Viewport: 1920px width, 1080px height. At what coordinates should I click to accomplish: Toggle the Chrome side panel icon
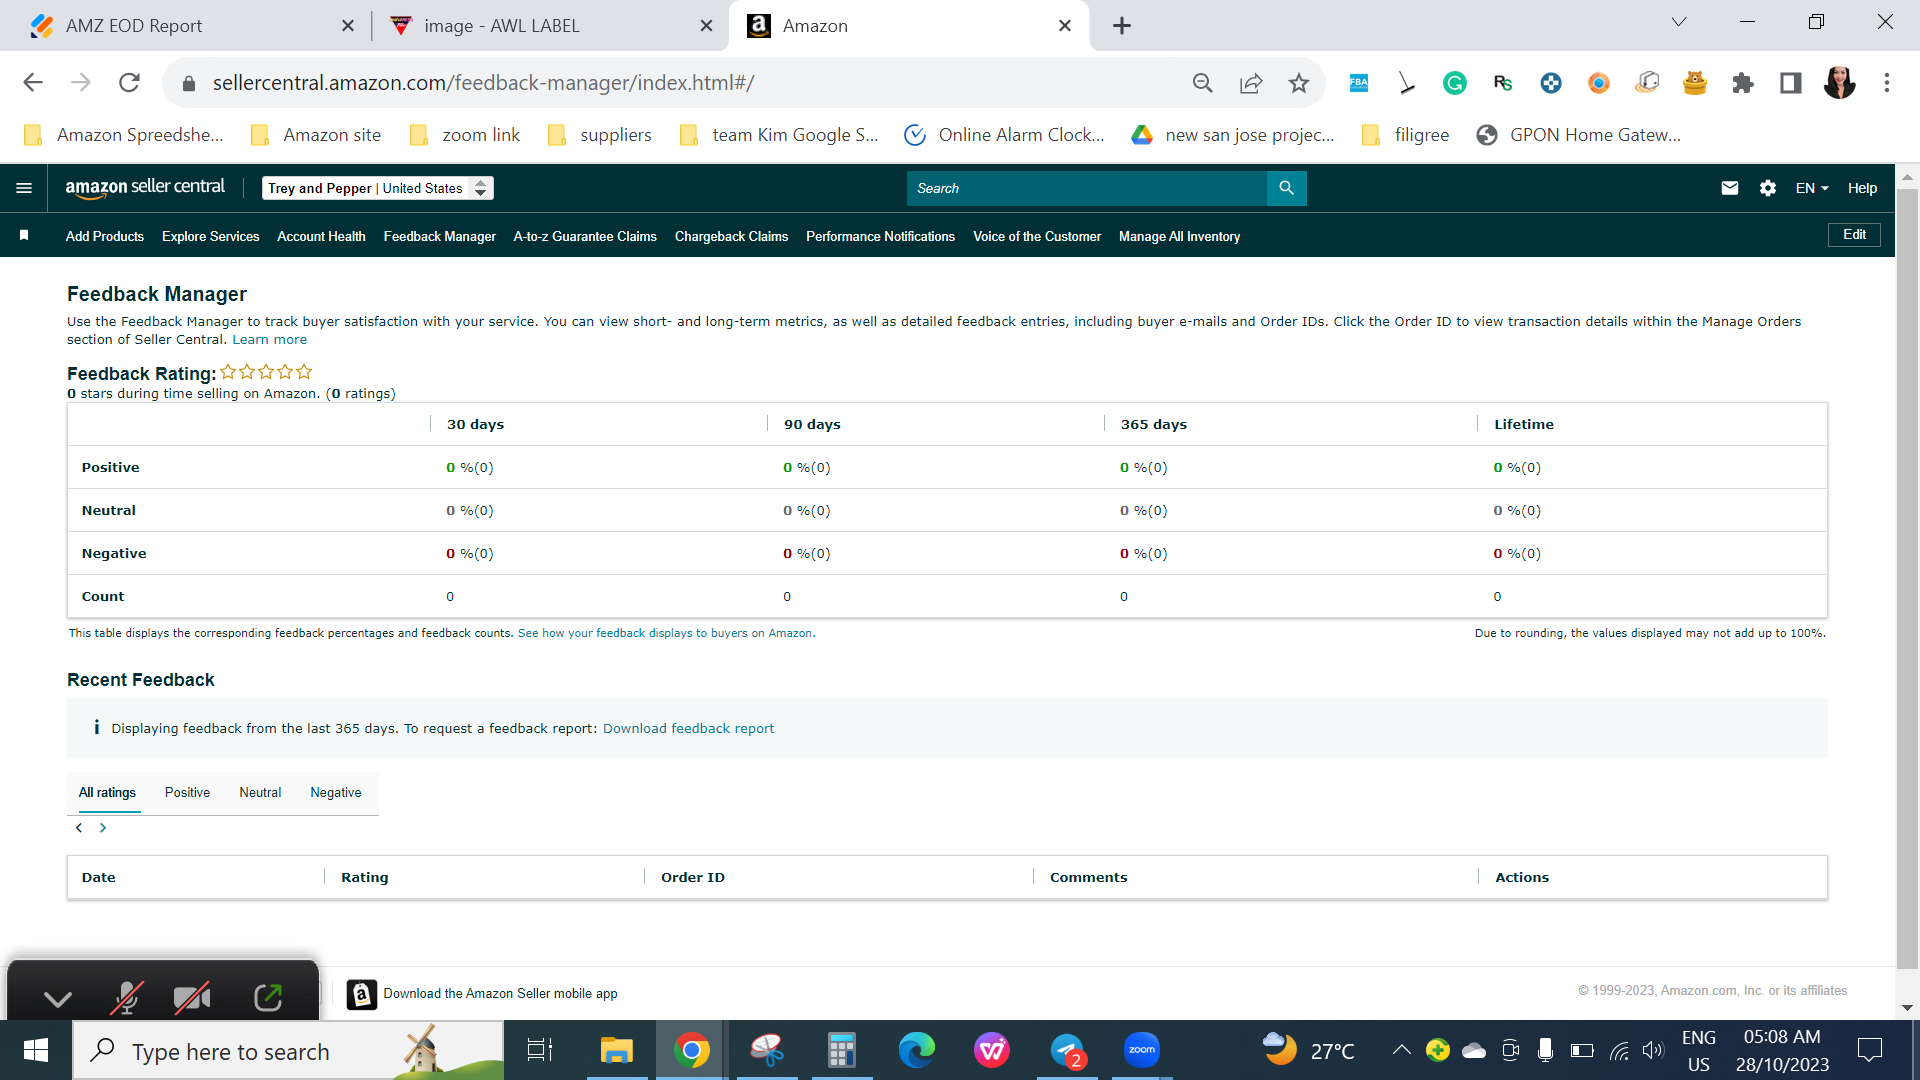pos(1791,83)
